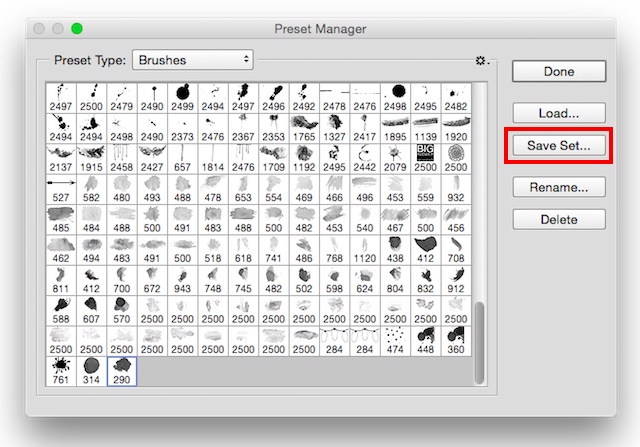
Task: Choose the arrow brush sized 527
Action: tap(62, 189)
